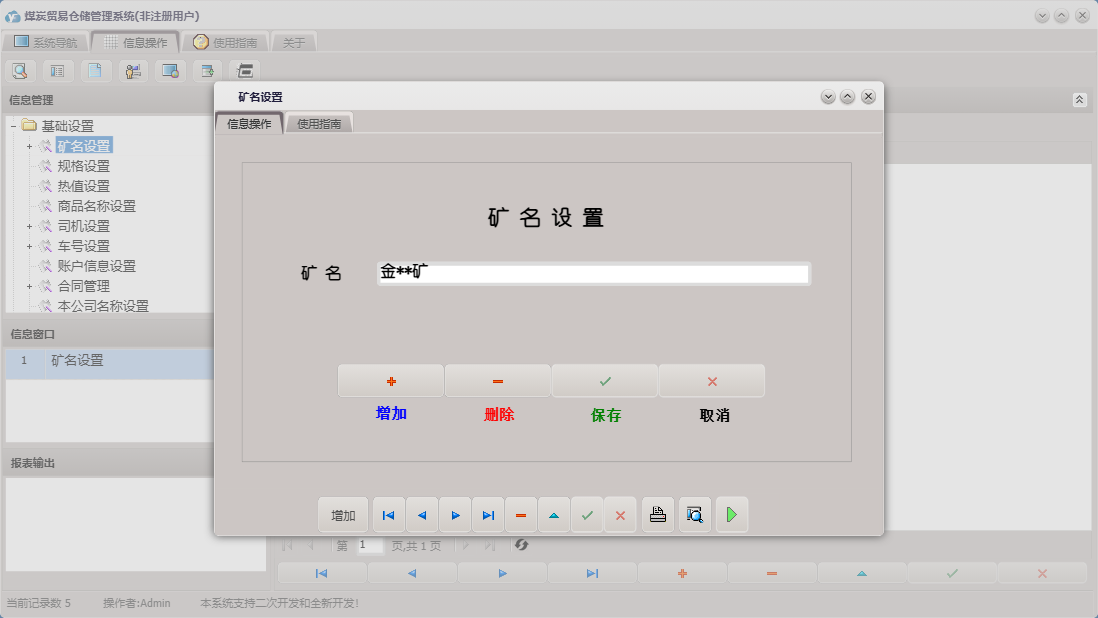Click the export data toolbar icon

pos(206,70)
